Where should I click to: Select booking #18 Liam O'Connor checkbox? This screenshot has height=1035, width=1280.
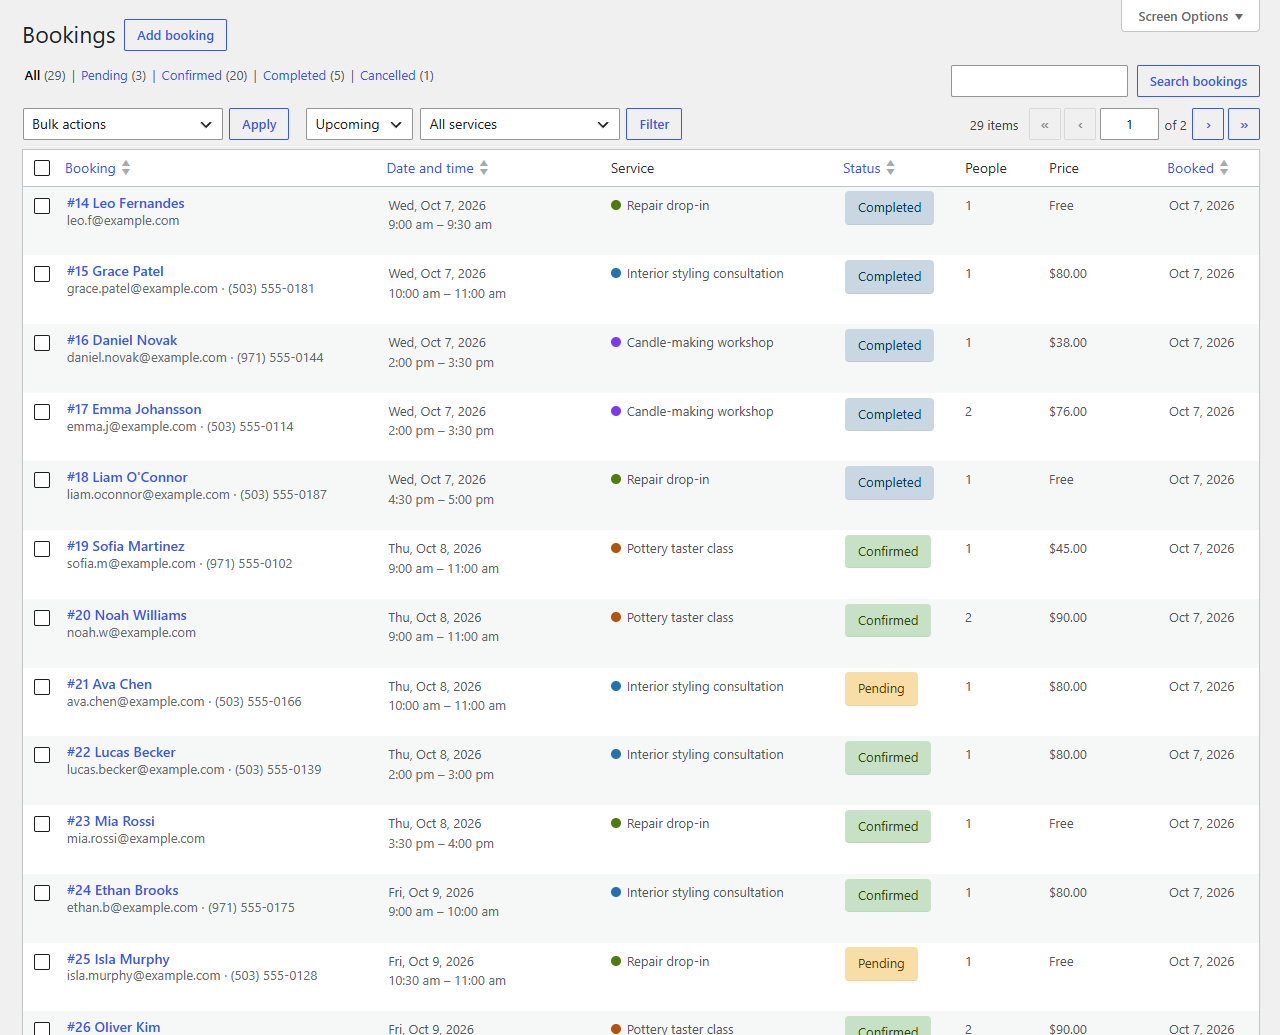pyautogui.click(x=42, y=480)
